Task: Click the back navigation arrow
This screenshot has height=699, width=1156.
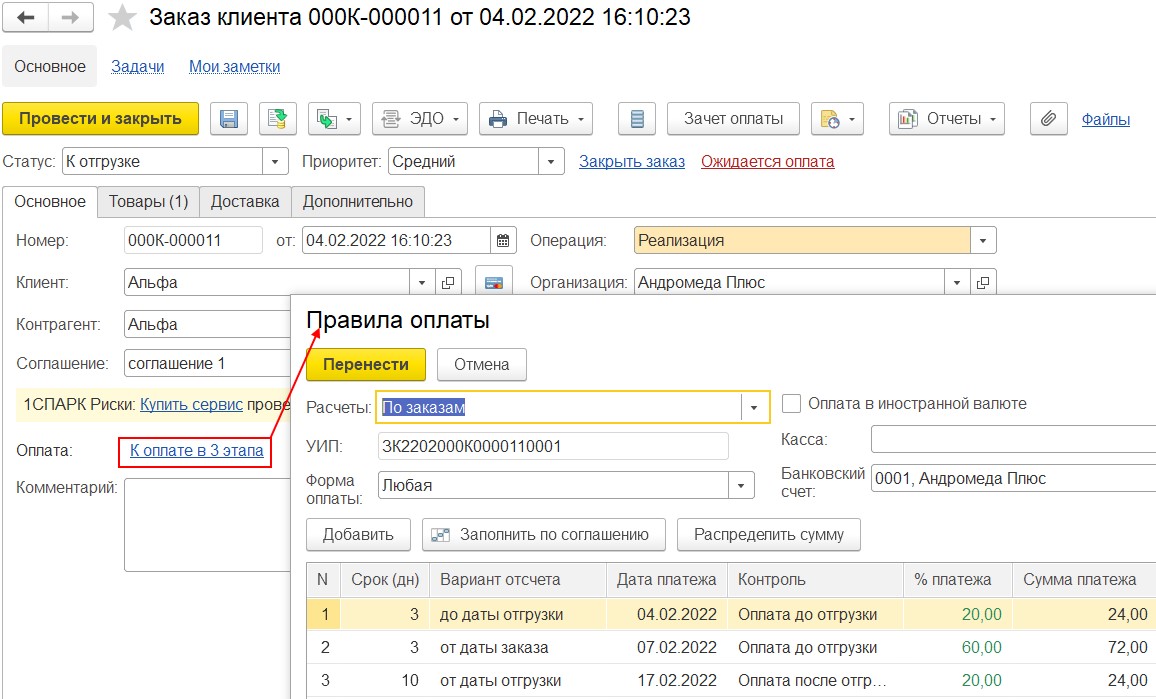Action: tap(26, 18)
